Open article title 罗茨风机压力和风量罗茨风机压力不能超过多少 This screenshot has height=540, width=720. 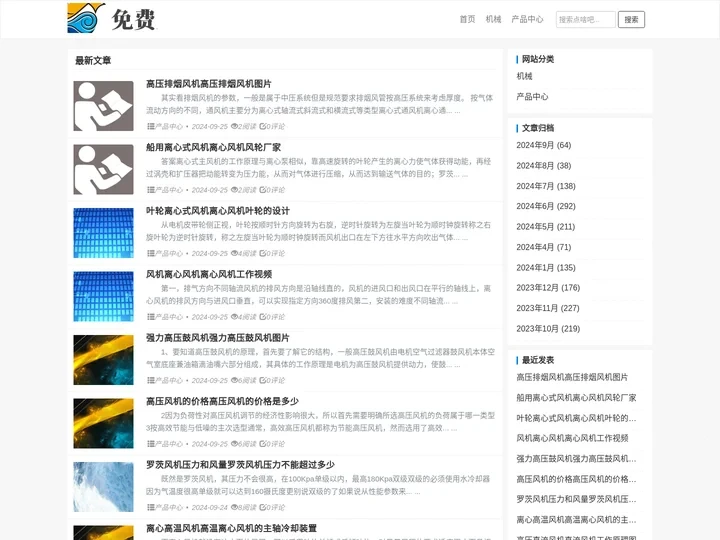tap(240, 465)
